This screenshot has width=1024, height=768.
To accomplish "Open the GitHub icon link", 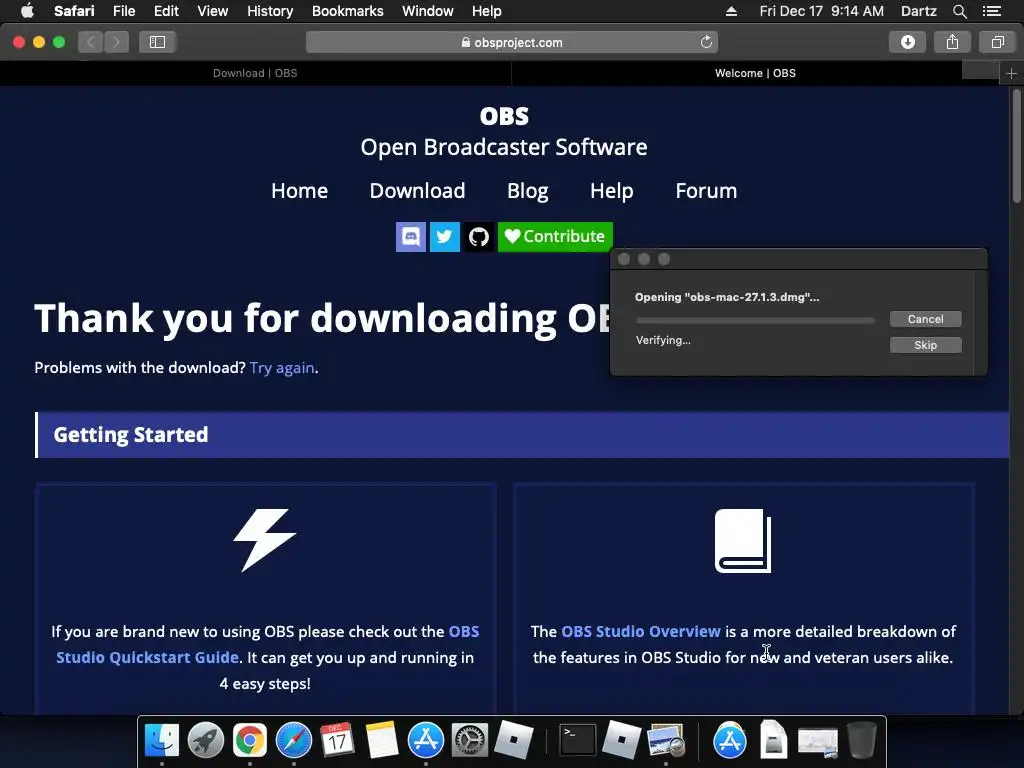I will [x=479, y=236].
